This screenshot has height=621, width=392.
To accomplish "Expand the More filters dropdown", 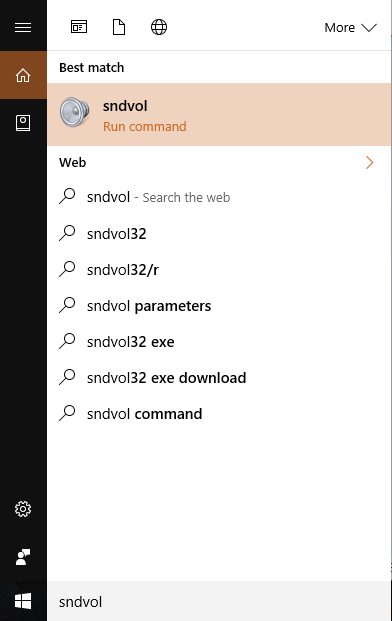I will pyautogui.click(x=350, y=28).
